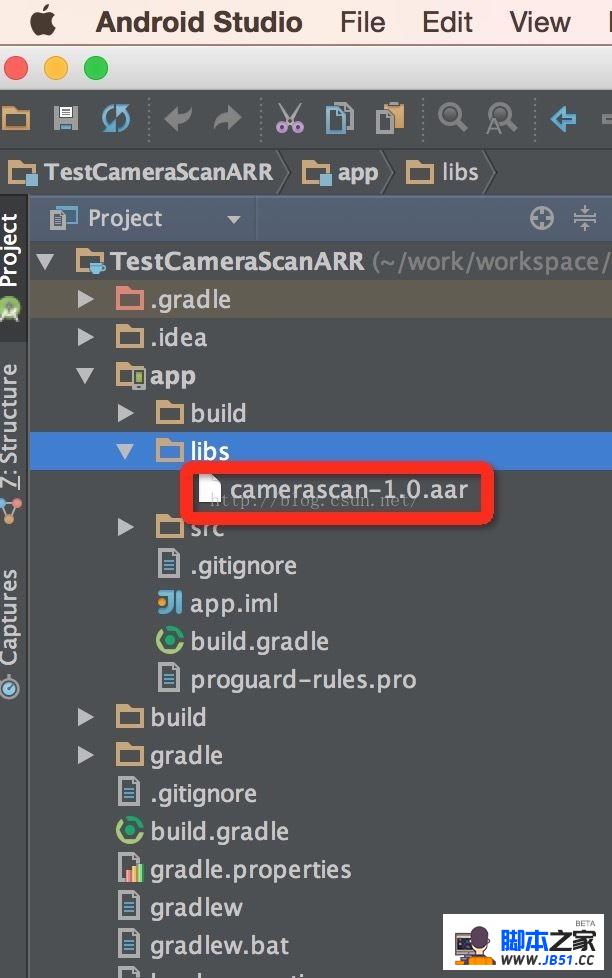This screenshot has width=612, height=978.
Task: Expand the app build folder
Action: pos(125,413)
